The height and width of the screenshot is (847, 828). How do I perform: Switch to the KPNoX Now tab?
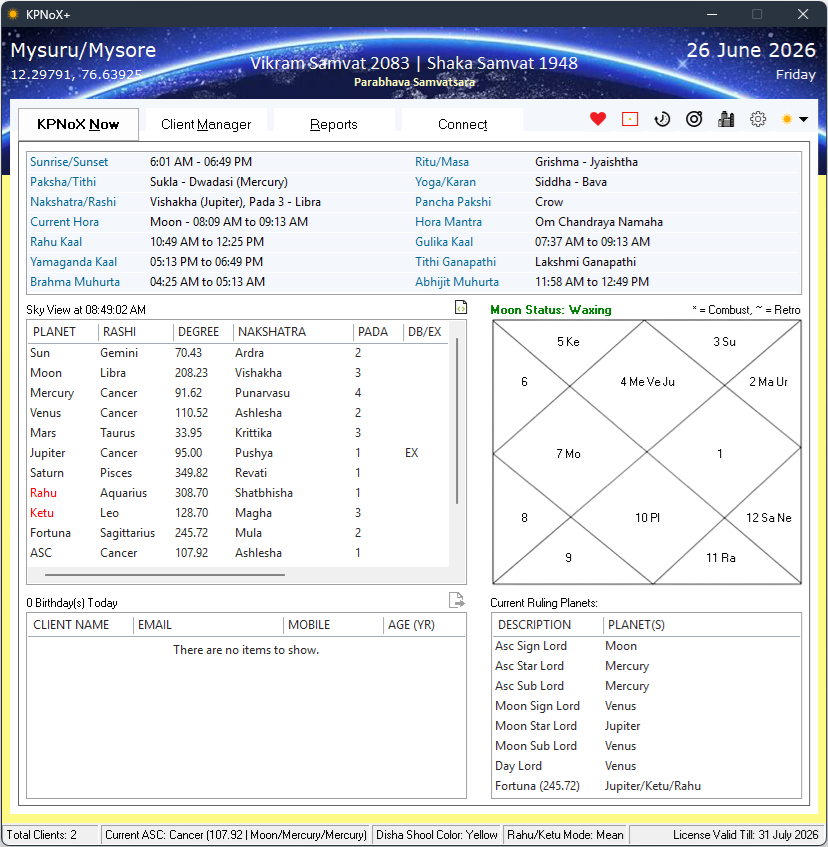[x=78, y=124]
